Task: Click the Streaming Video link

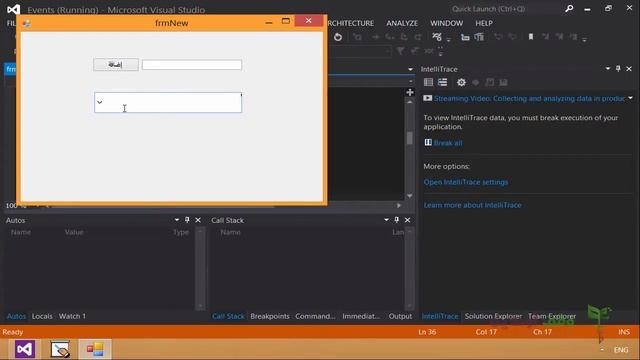Action: [529, 98]
